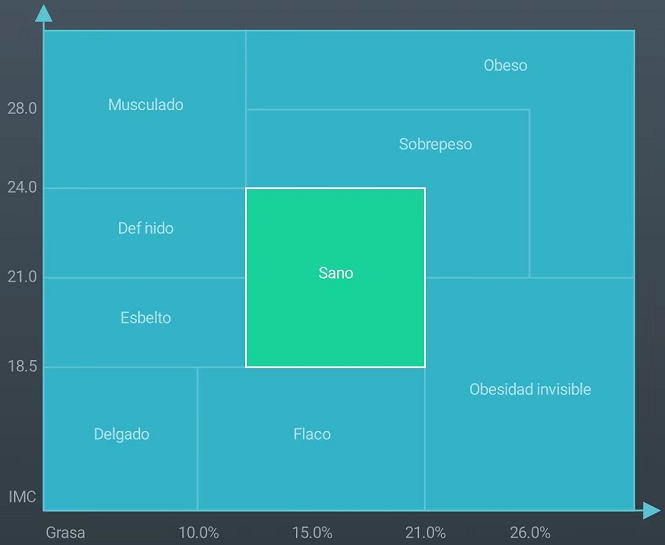Select the 24.0 value on IMC axis
The height and width of the screenshot is (545, 665).
point(21,187)
